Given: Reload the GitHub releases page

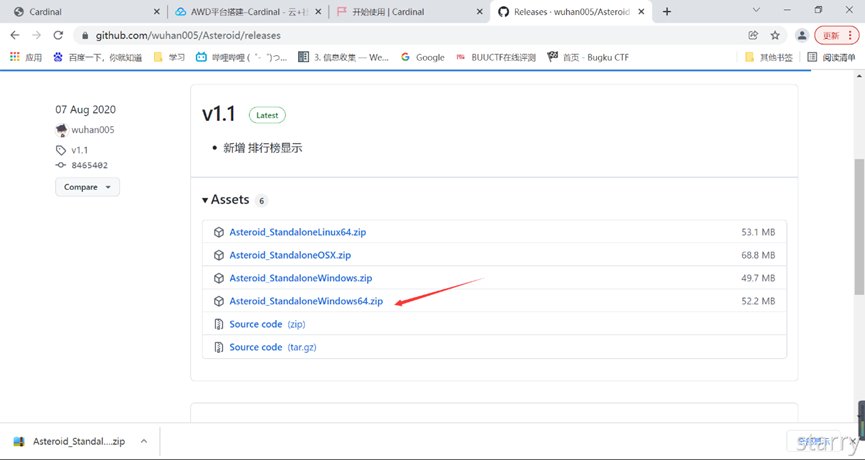Looking at the screenshot, I should tap(58, 35).
